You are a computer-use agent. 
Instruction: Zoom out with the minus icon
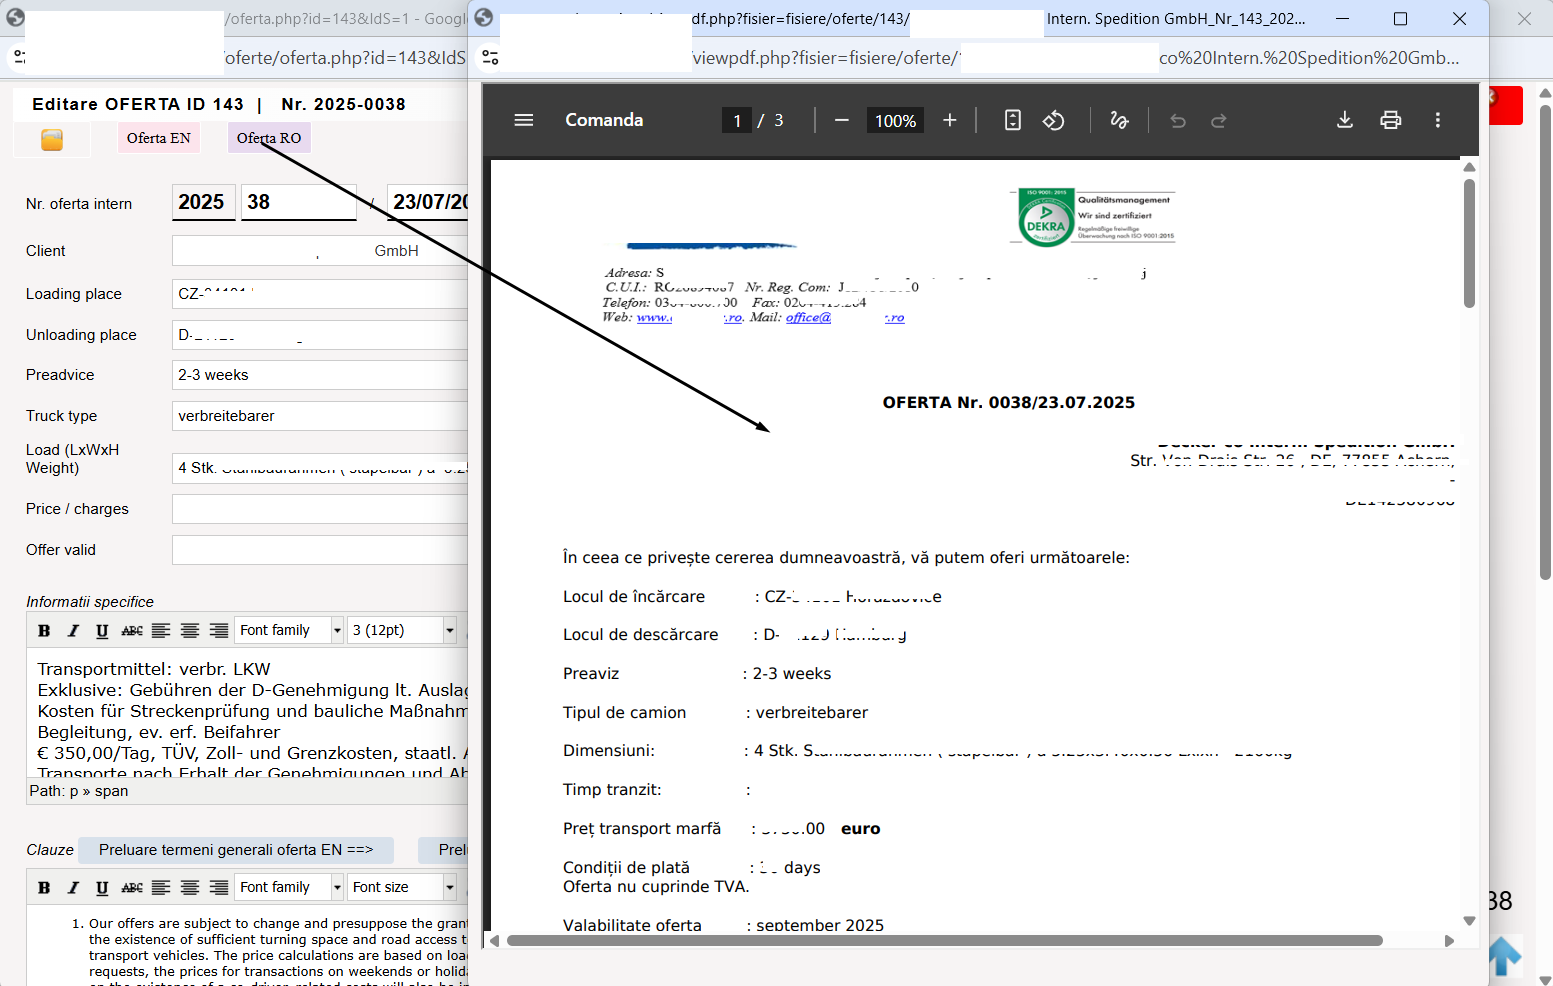(x=842, y=120)
